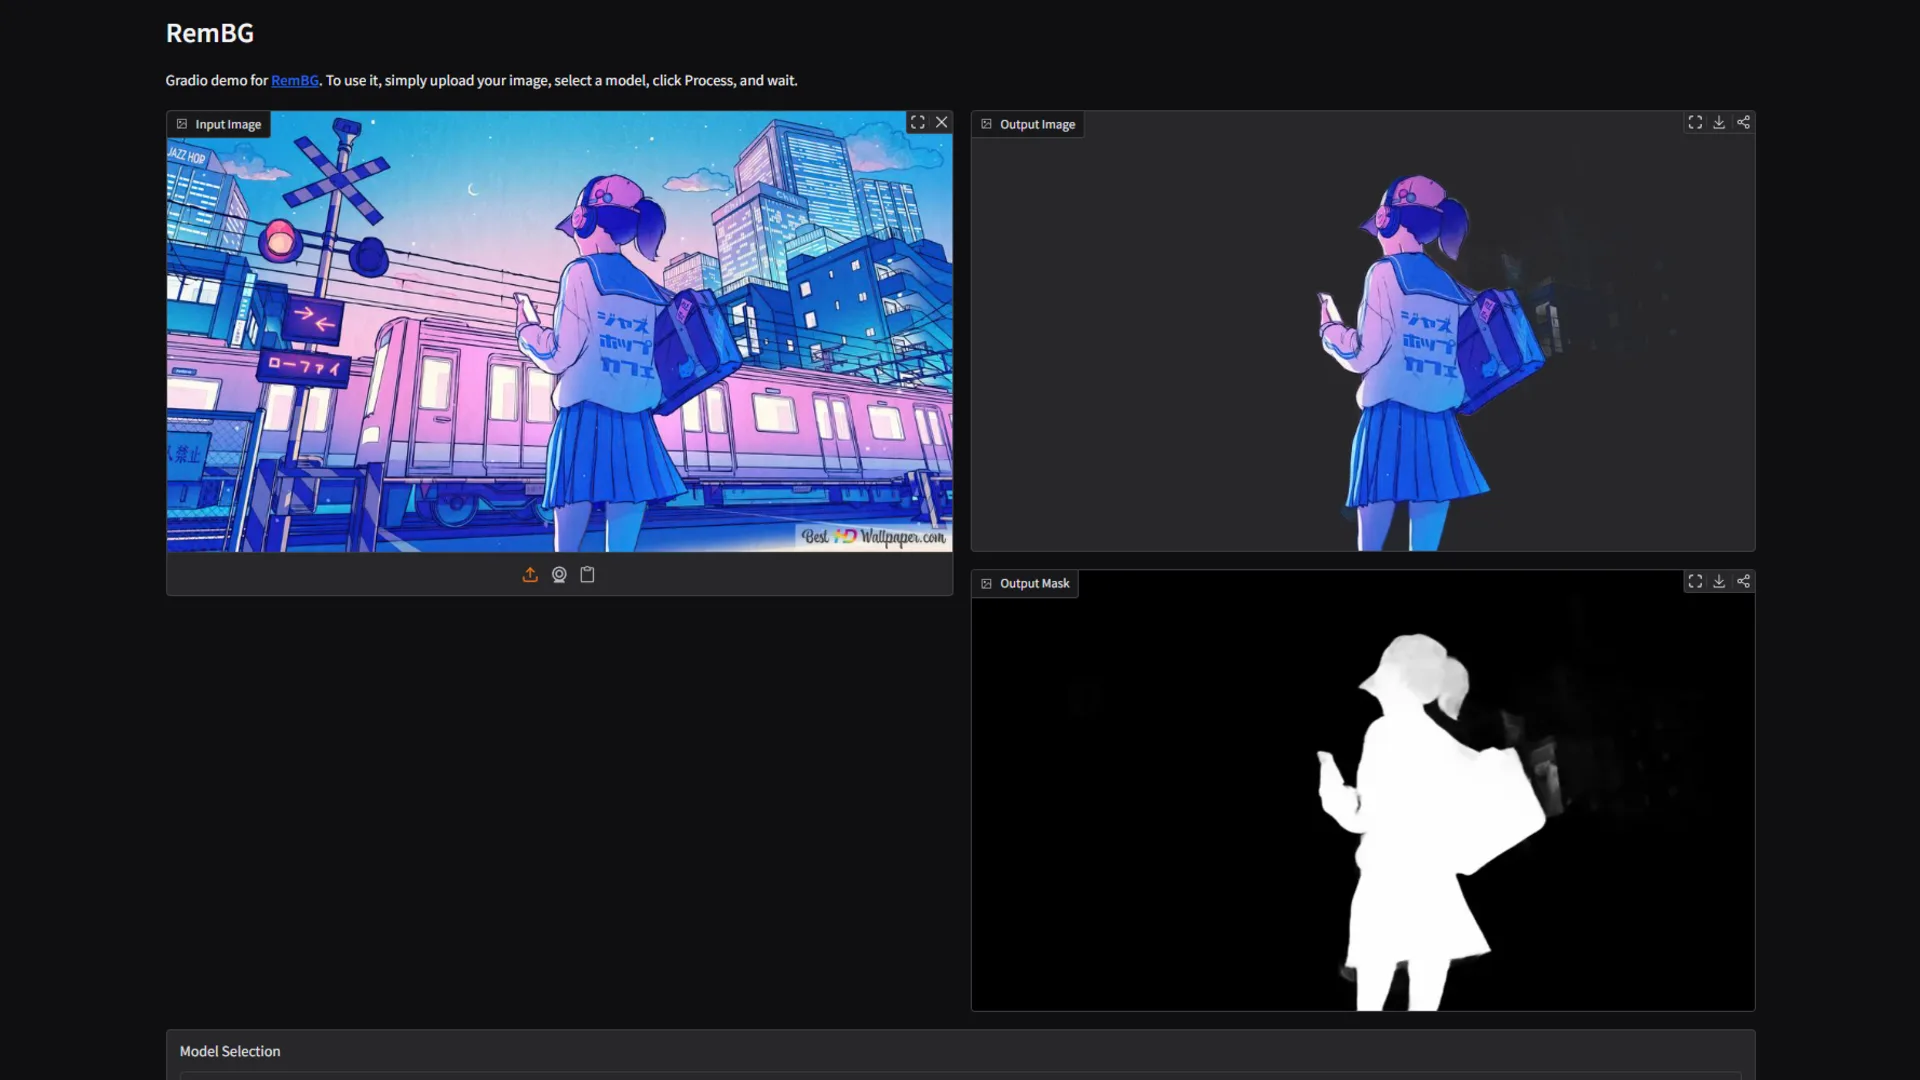The height and width of the screenshot is (1080, 1920).
Task: Paste from clipboard into the Input Image
Action: point(587,574)
